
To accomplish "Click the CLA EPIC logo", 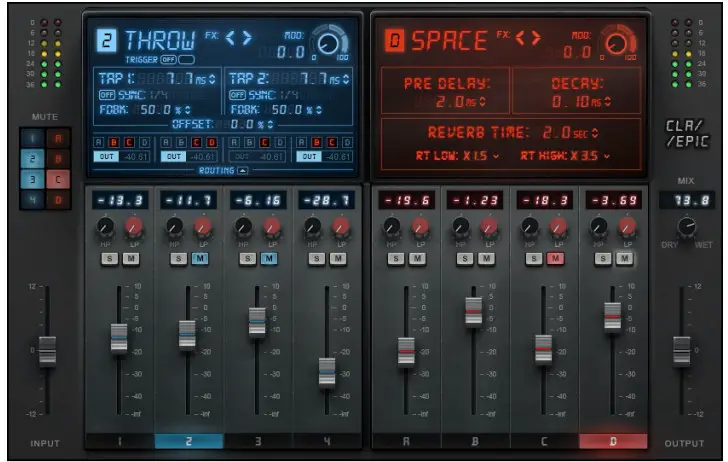I will pyautogui.click(x=687, y=134).
